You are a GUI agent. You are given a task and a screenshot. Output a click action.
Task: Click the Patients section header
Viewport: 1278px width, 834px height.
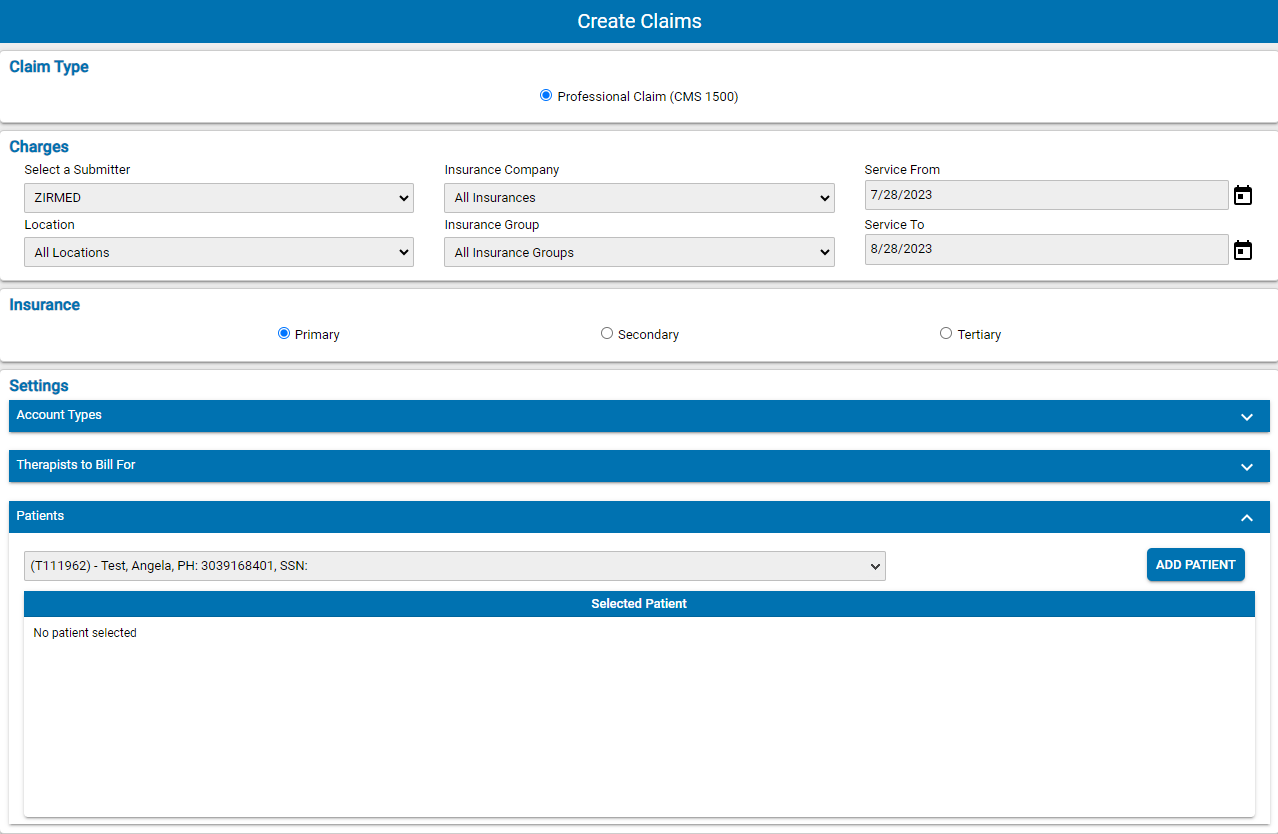(x=600, y=517)
